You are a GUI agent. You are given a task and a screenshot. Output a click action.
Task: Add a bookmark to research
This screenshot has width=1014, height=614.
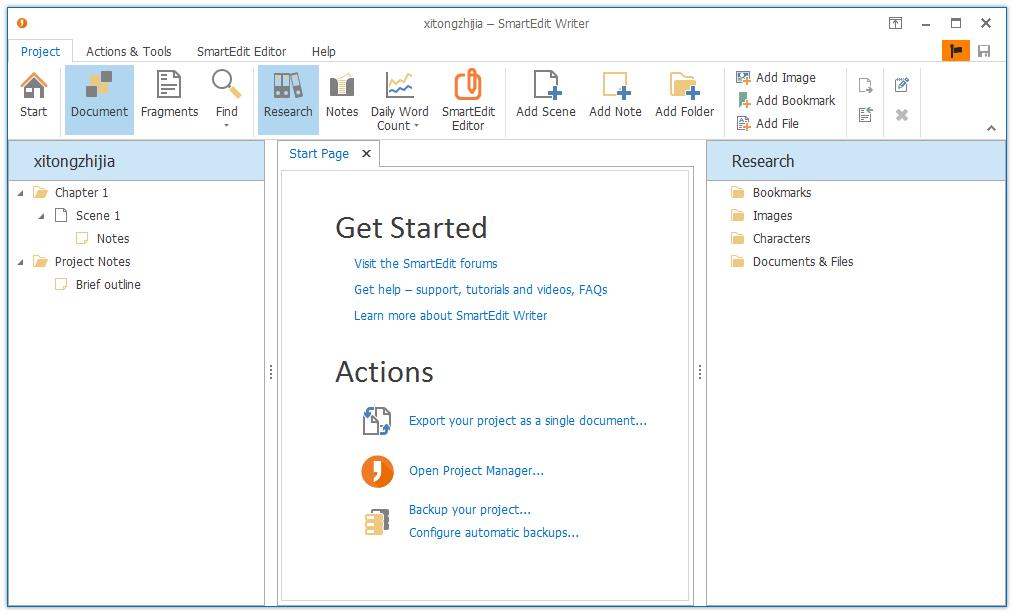785,100
